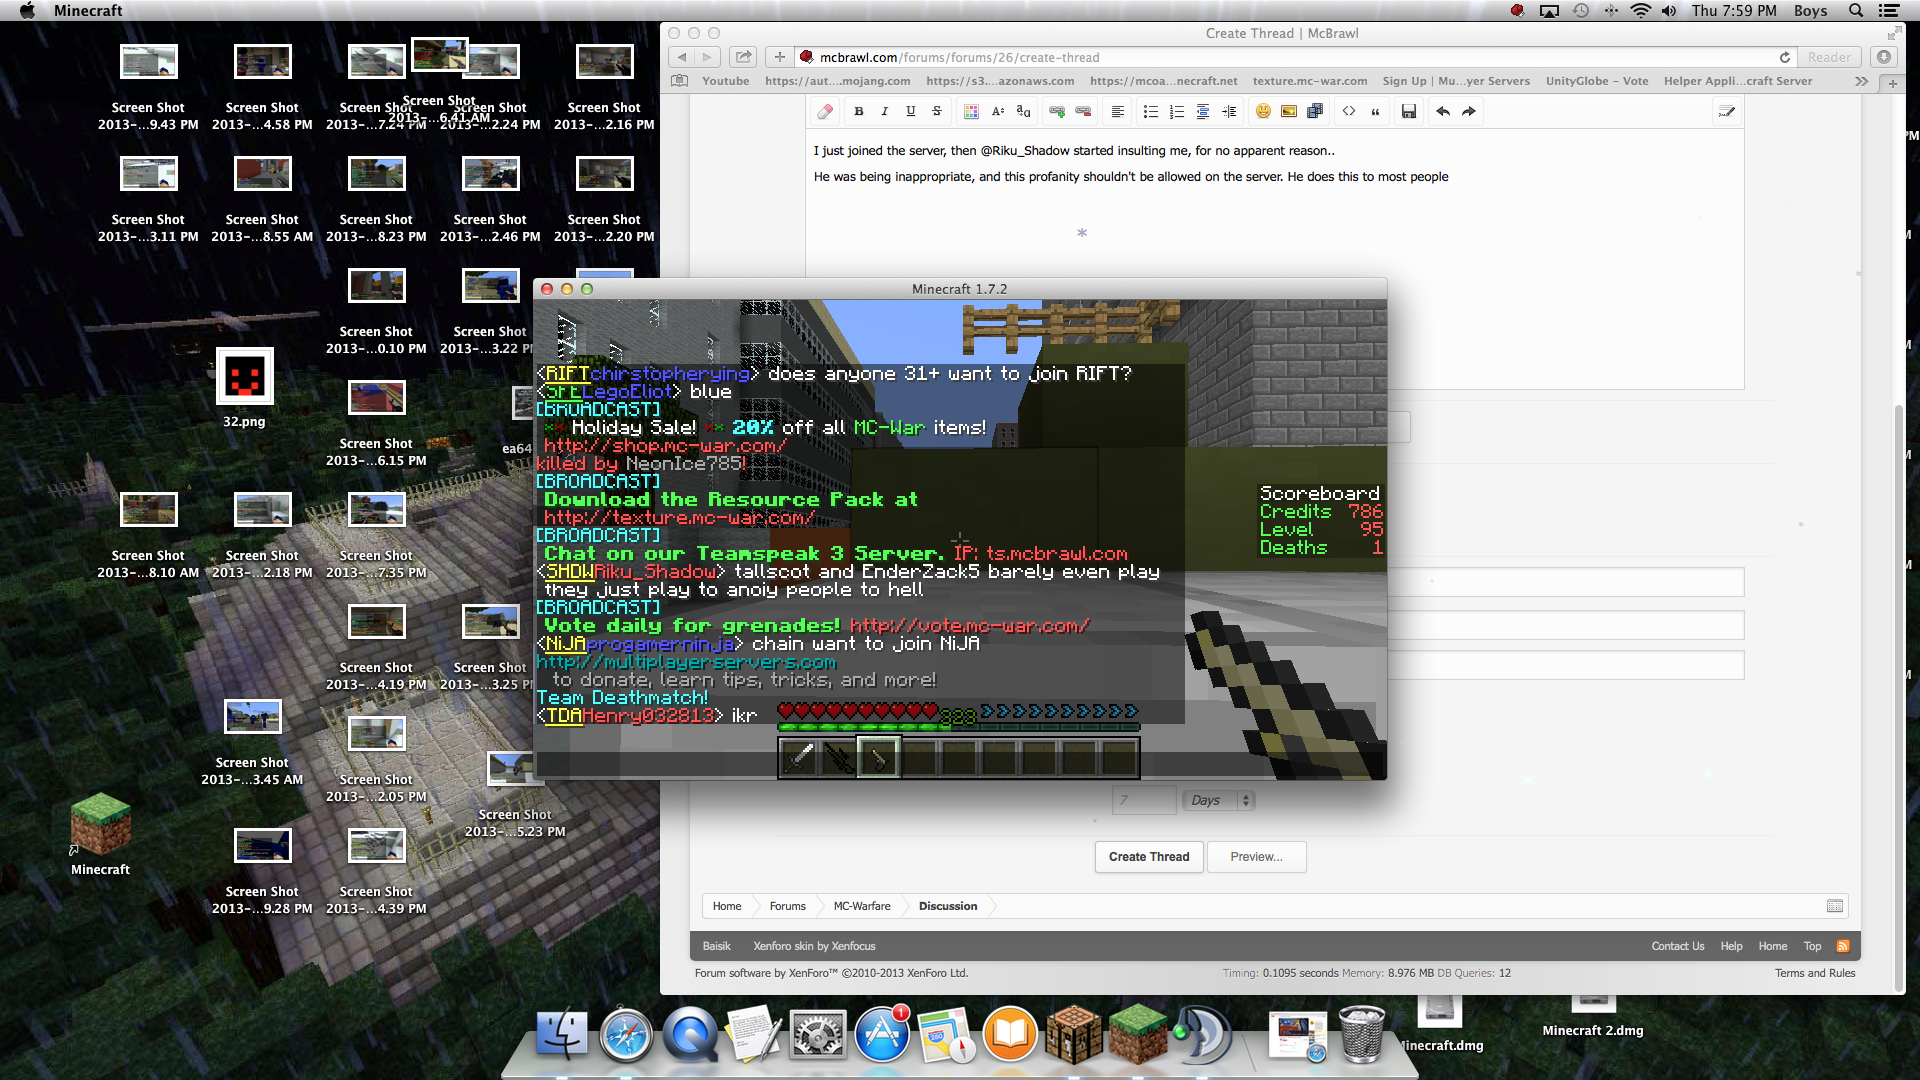Toggle the unordered bullet list
The width and height of the screenshot is (1920, 1080).
click(x=1151, y=112)
